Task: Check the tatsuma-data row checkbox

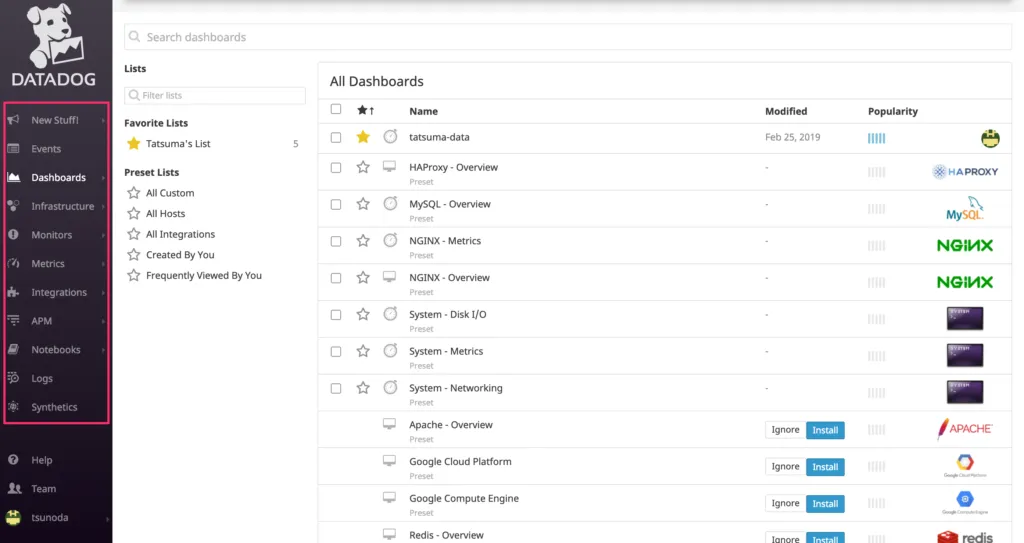Action: point(336,137)
